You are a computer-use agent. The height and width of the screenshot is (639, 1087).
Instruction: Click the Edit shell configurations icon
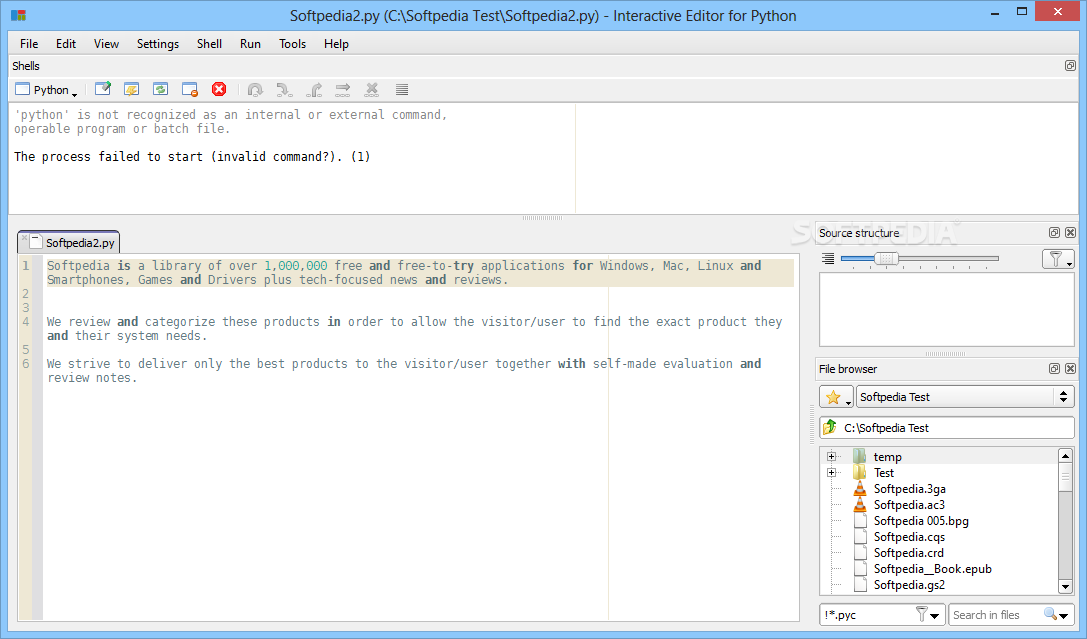pos(103,89)
